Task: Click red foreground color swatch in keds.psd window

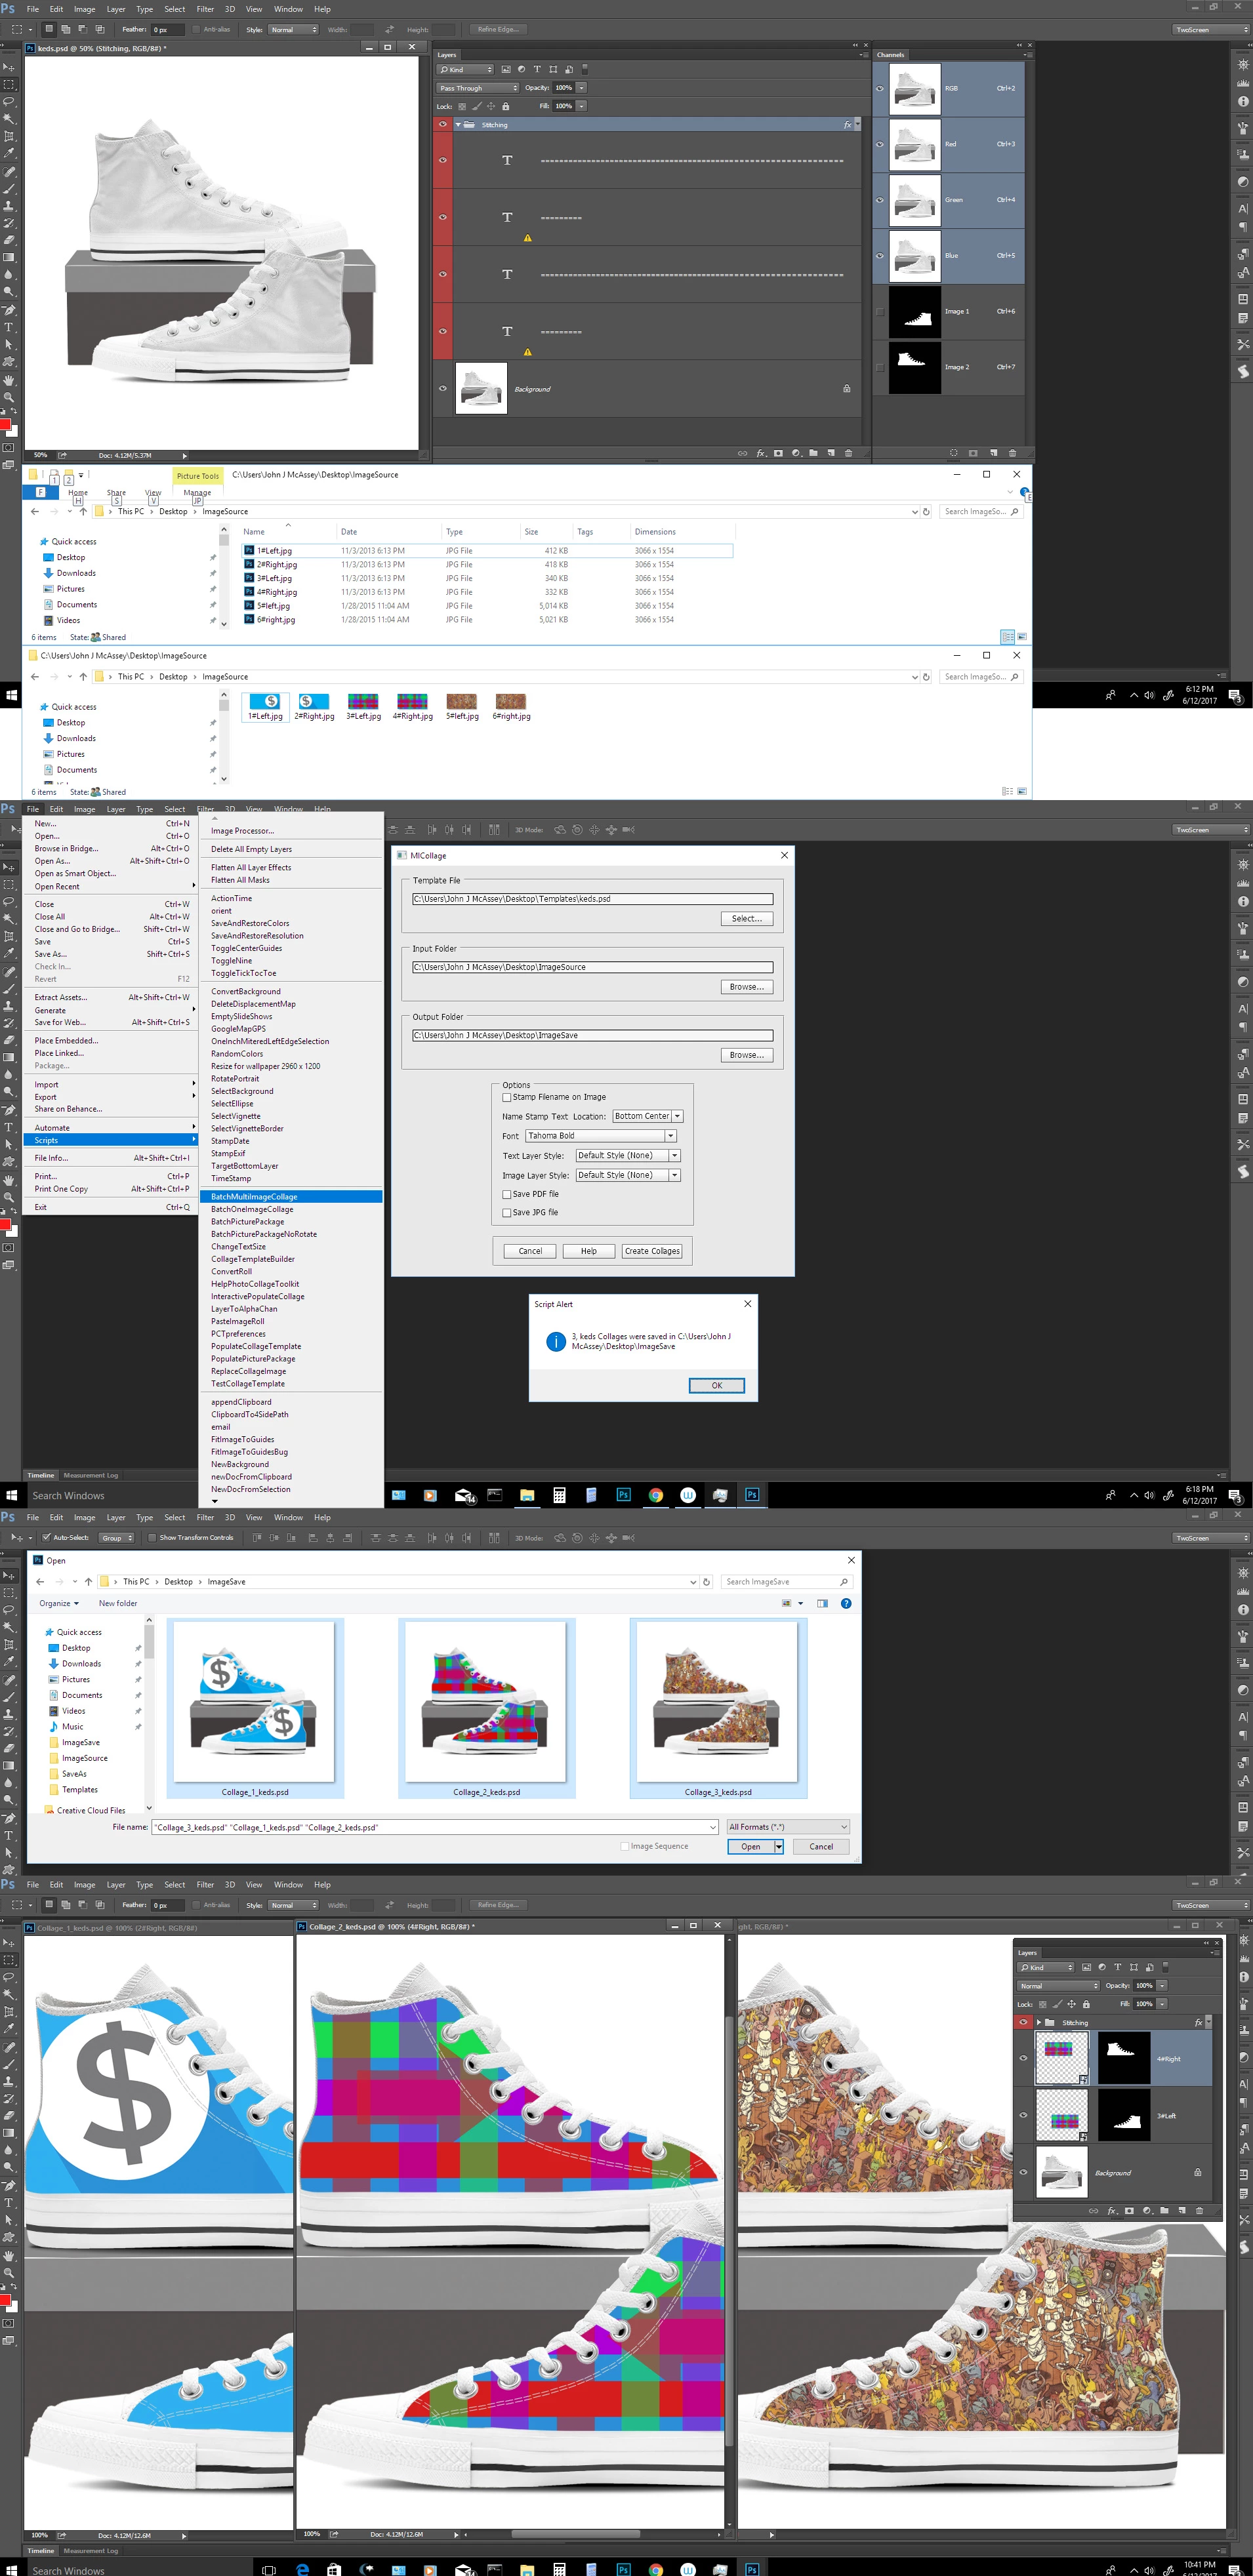Action: click(4, 425)
